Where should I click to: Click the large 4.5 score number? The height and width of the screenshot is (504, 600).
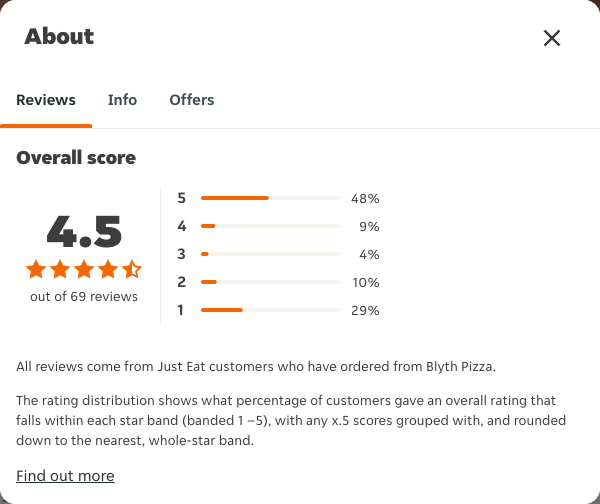click(x=84, y=231)
